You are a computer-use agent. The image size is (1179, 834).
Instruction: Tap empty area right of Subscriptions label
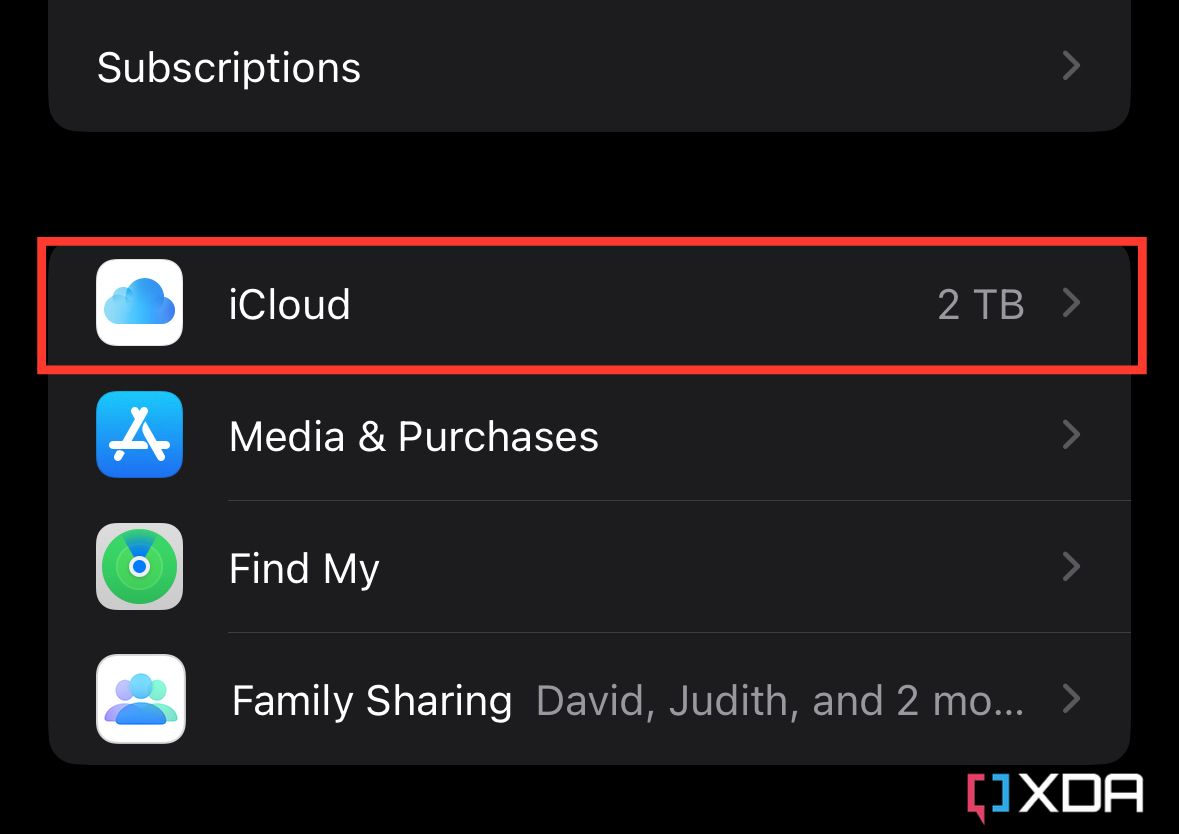(700, 67)
